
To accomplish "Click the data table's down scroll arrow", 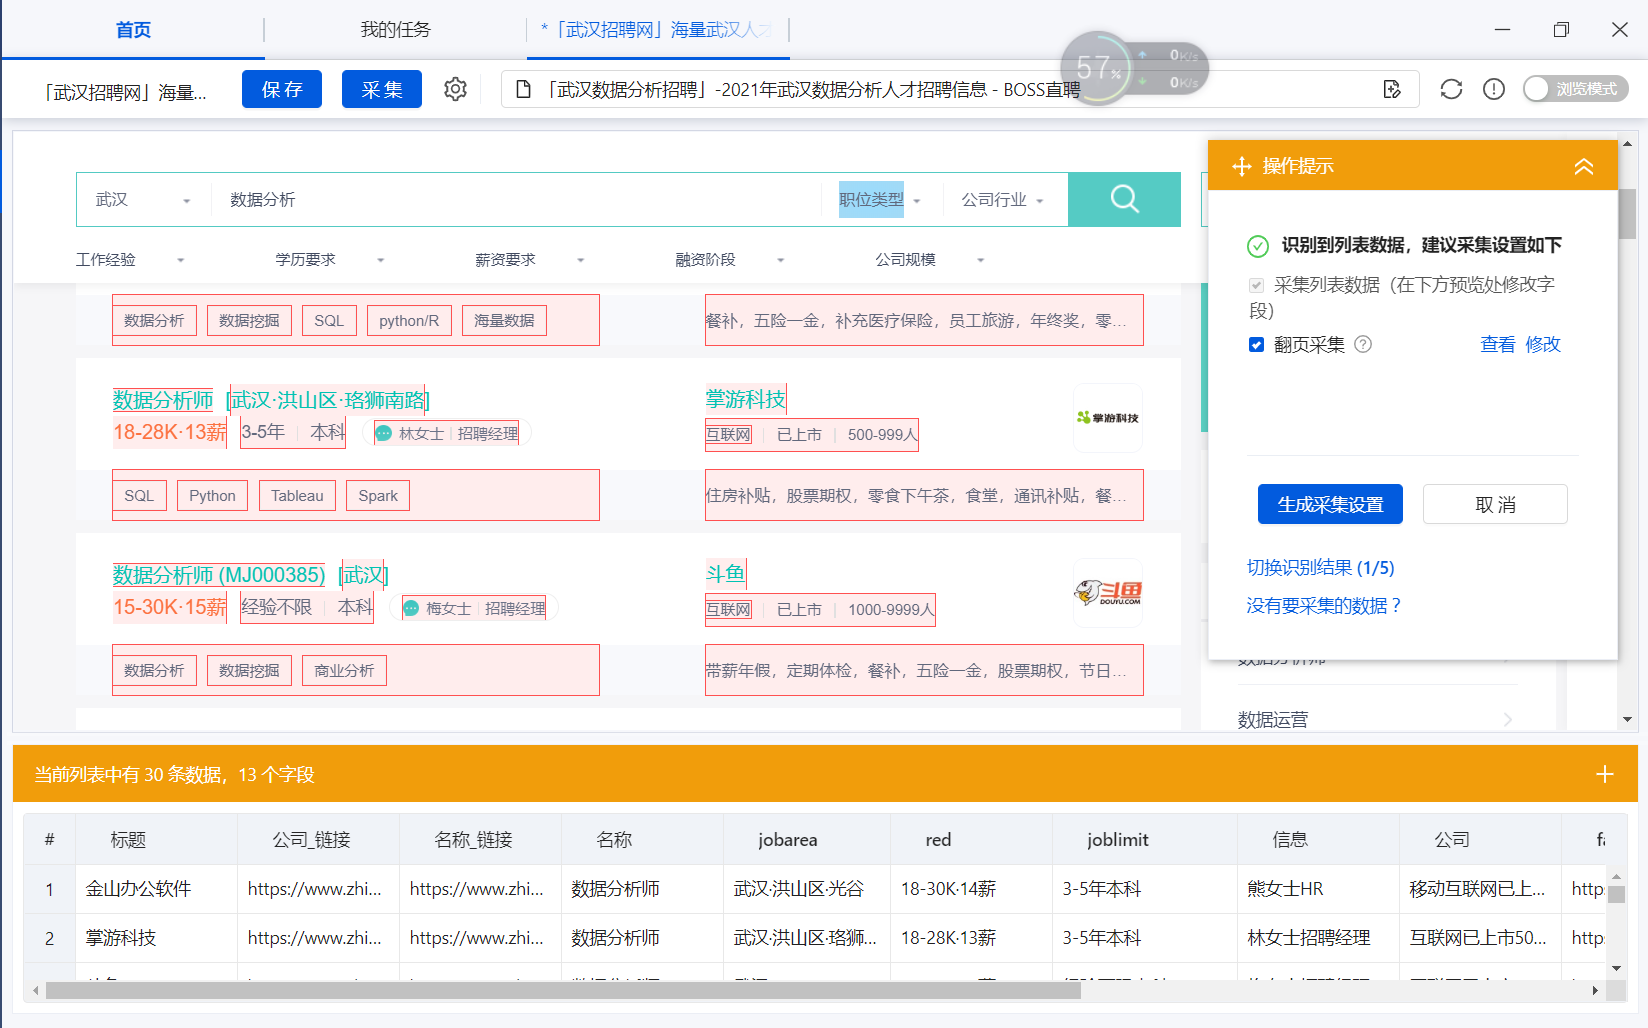I will tap(1616, 968).
